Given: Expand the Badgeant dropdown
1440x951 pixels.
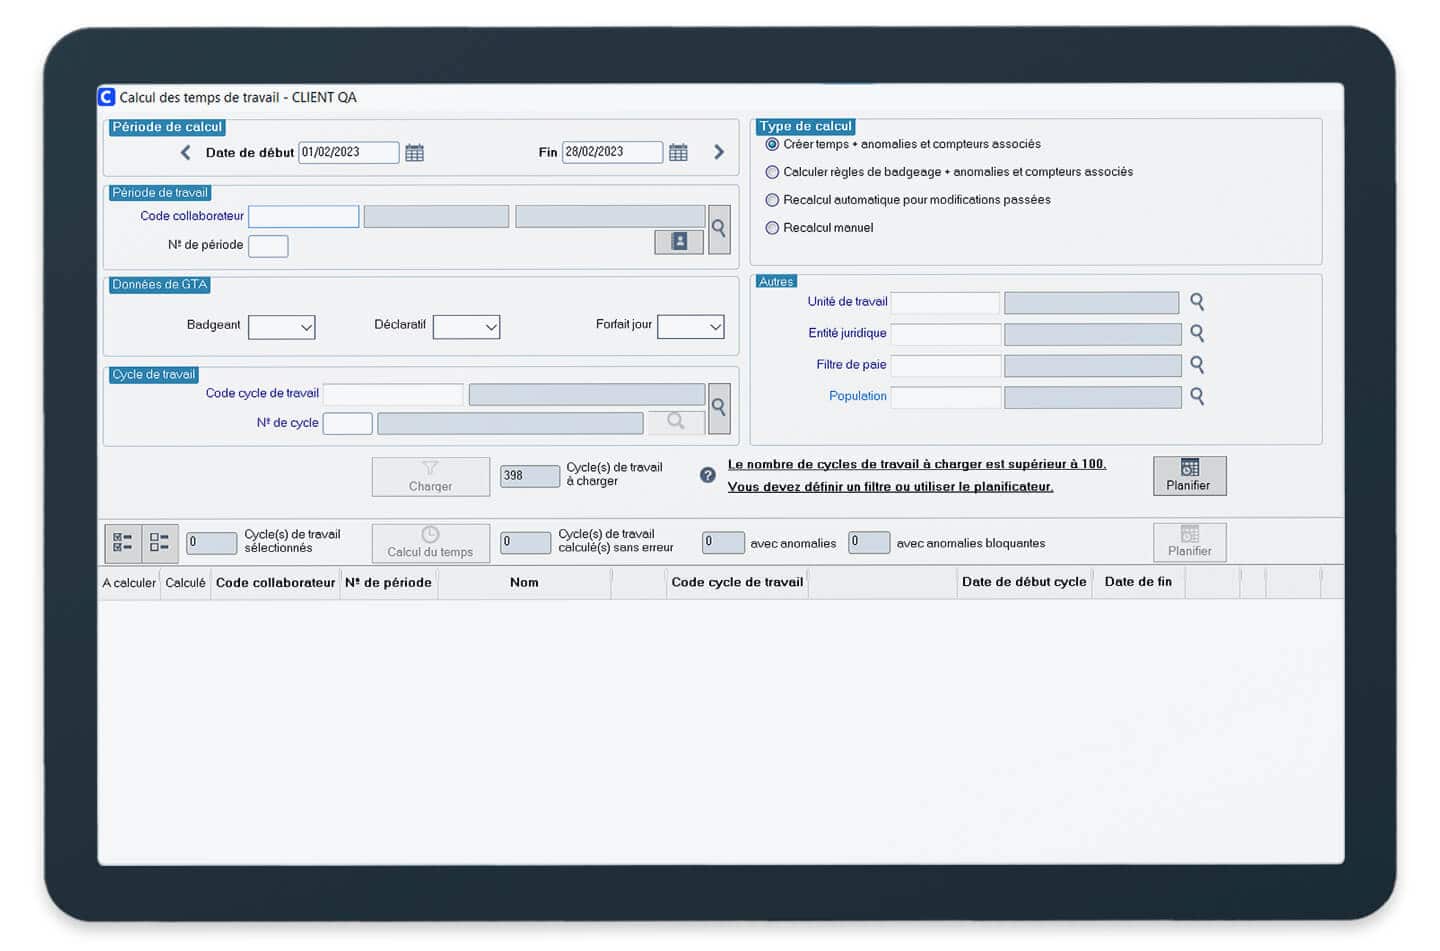Looking at the screenshot, I should coord(282,327).
